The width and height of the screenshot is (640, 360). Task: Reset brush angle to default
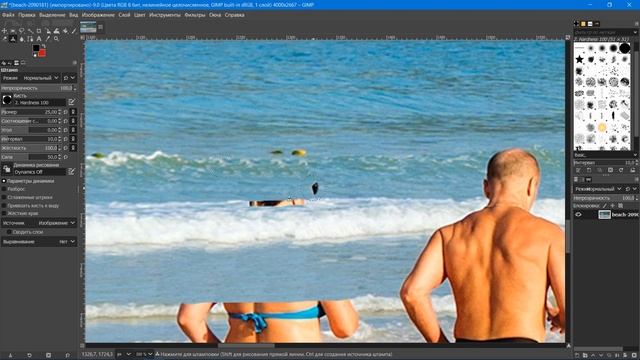[66, 130]
